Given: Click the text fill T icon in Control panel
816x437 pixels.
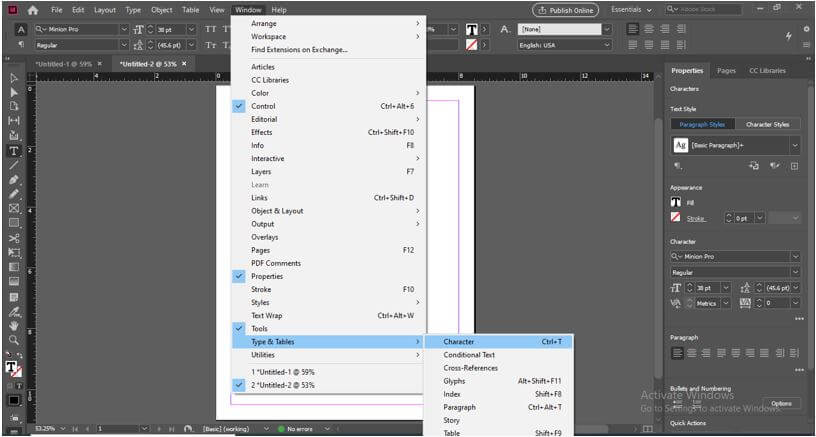Looking at the screenshot, I should click(x=471, y=30).
